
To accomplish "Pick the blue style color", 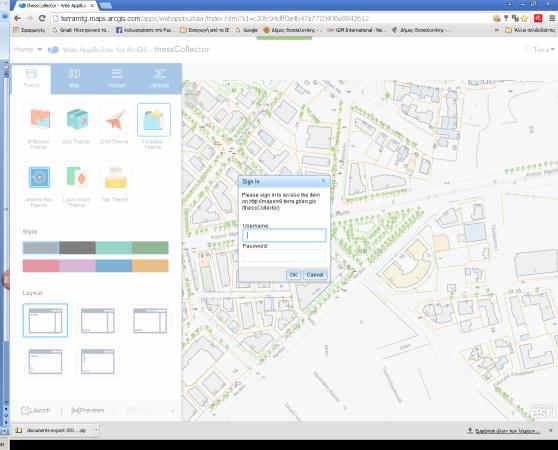I will [114, 266].
